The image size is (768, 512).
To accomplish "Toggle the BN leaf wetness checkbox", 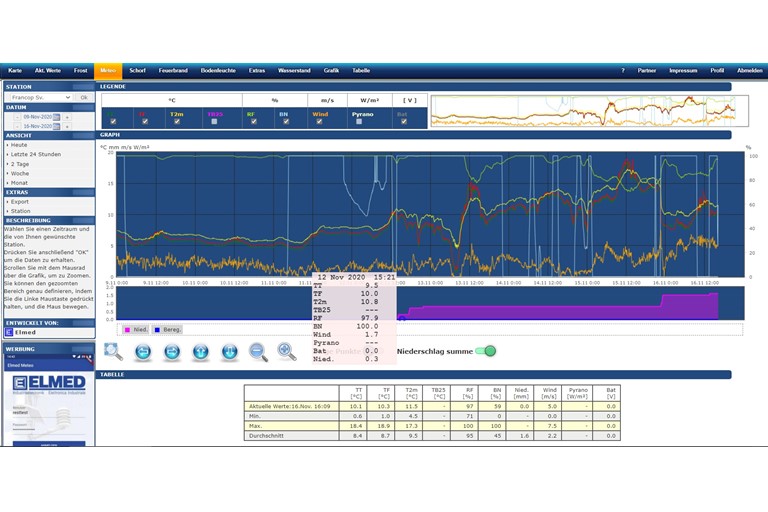I will pos(286,122).
